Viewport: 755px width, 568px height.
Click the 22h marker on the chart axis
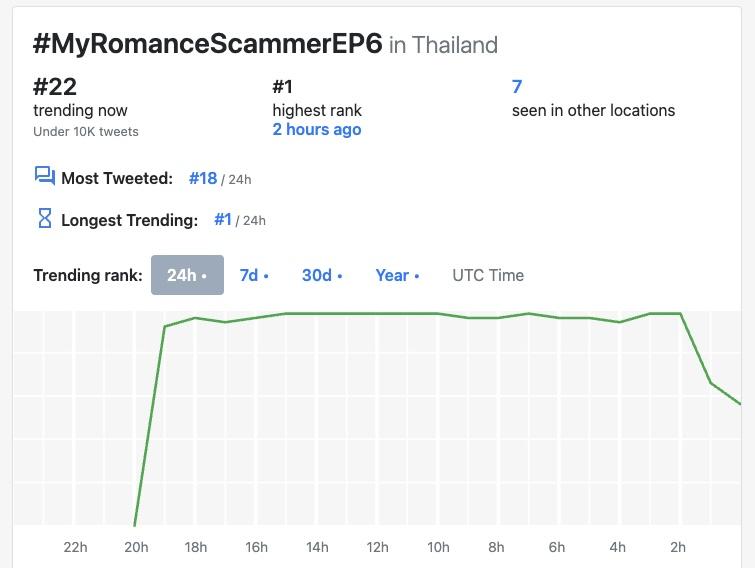click(75, 547)
